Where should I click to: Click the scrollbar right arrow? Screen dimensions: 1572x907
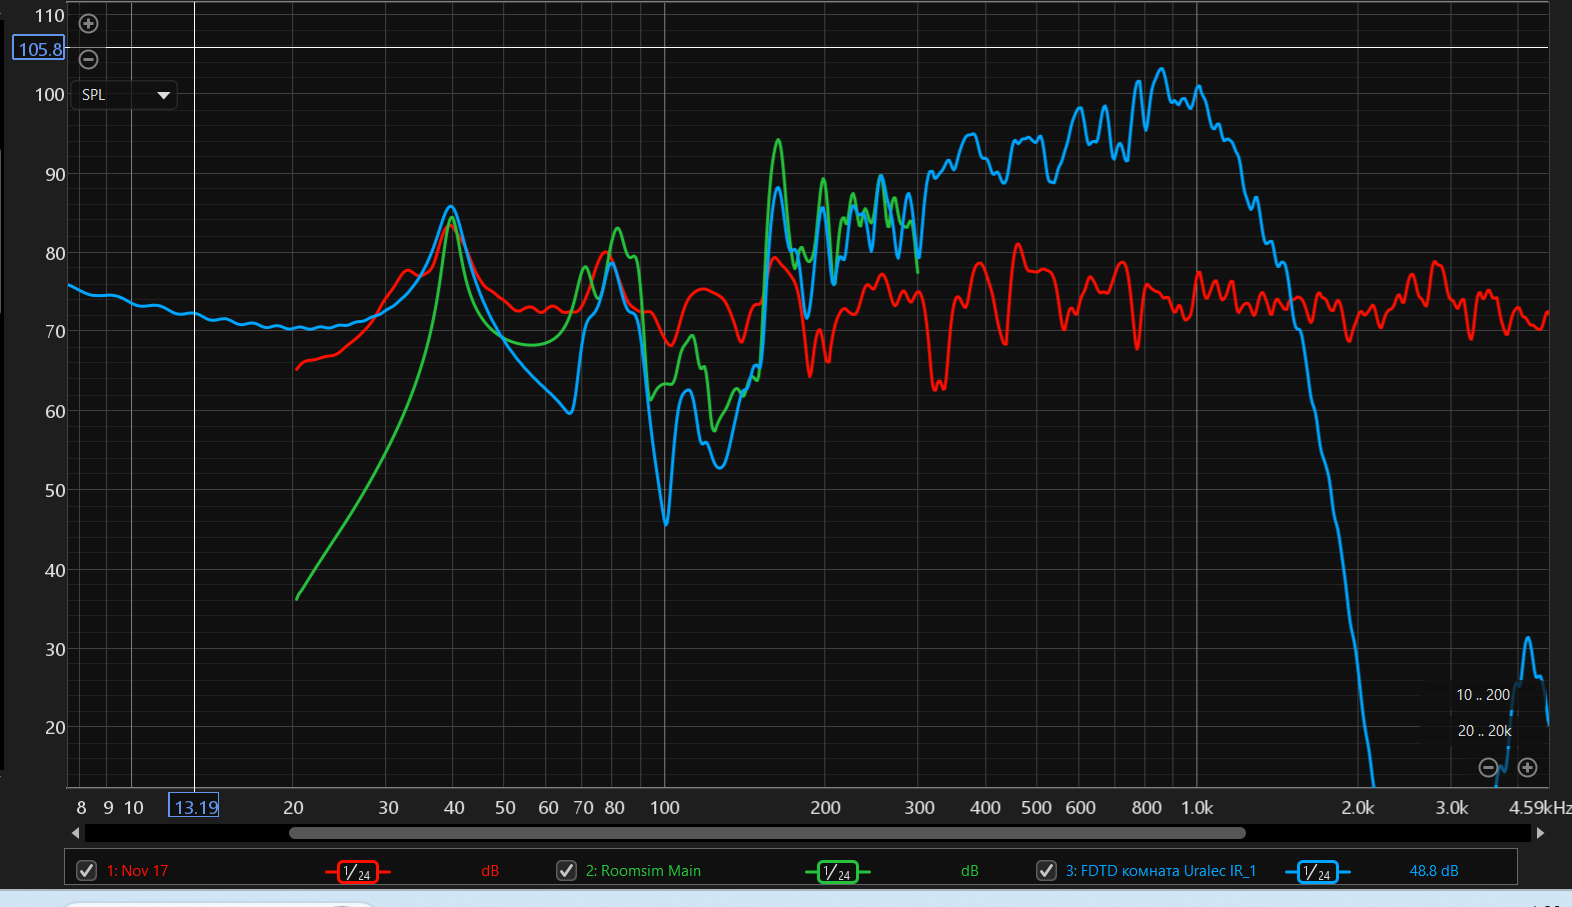coord(1540,833)
